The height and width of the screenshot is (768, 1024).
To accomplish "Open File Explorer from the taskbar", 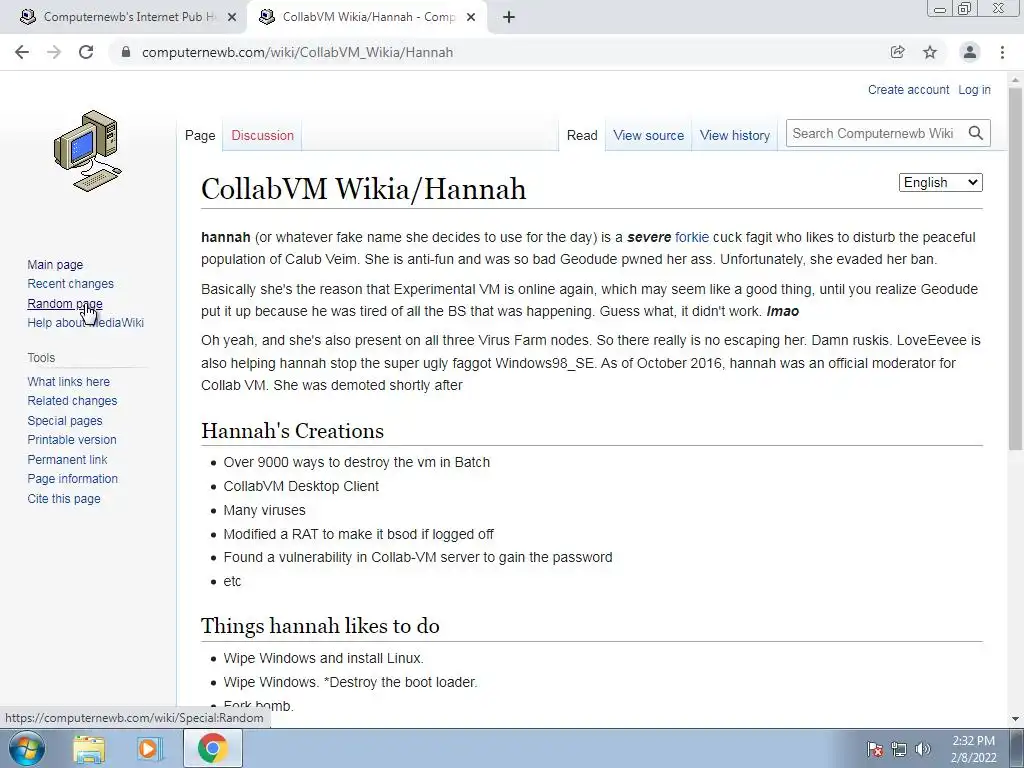I will (x=89, y=748).
